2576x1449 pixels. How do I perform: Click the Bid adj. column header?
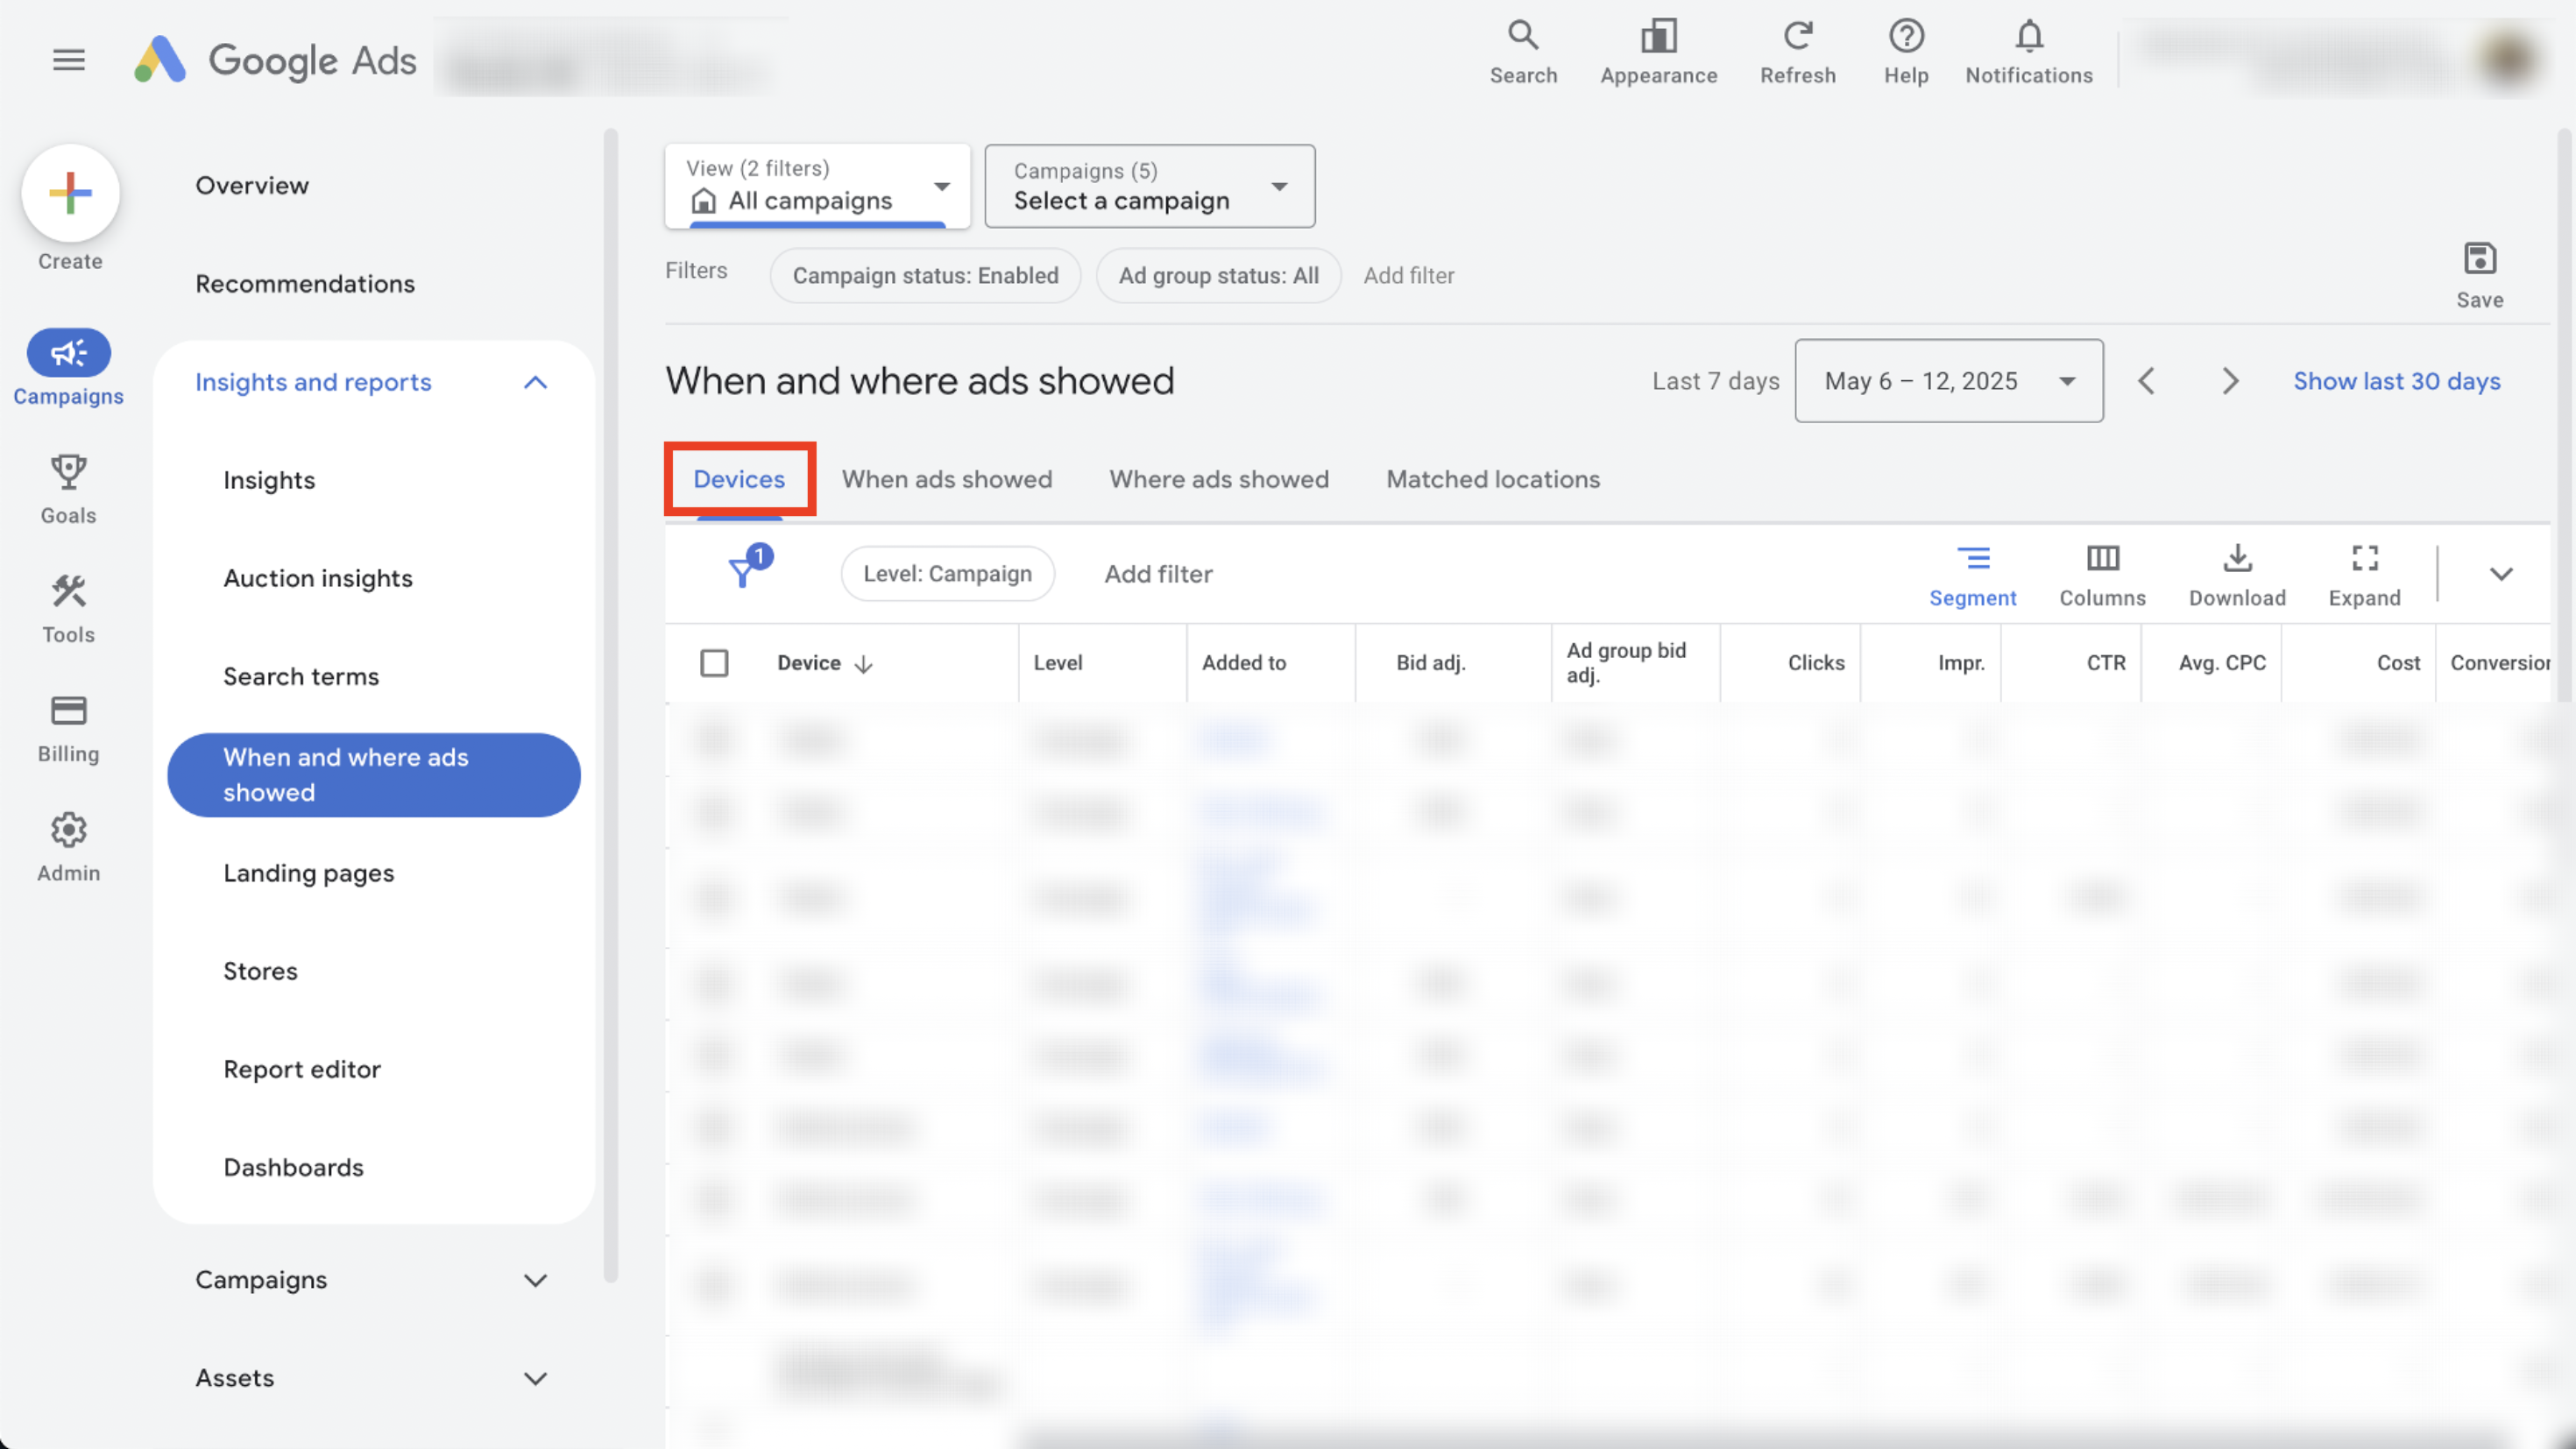pyautogui.click(x=1430, y=663)
